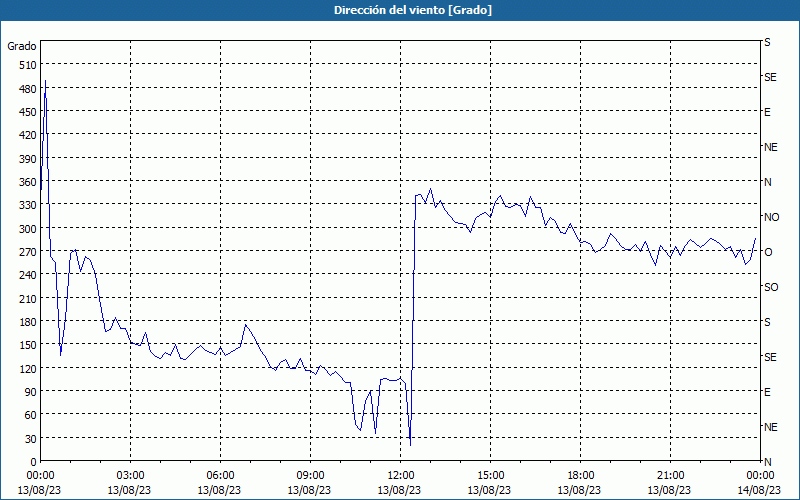Click the 'N' compass label on the 360 gridline
This screenshot has width=800, height=500.
pyautogui.click(x=767, y=182)
